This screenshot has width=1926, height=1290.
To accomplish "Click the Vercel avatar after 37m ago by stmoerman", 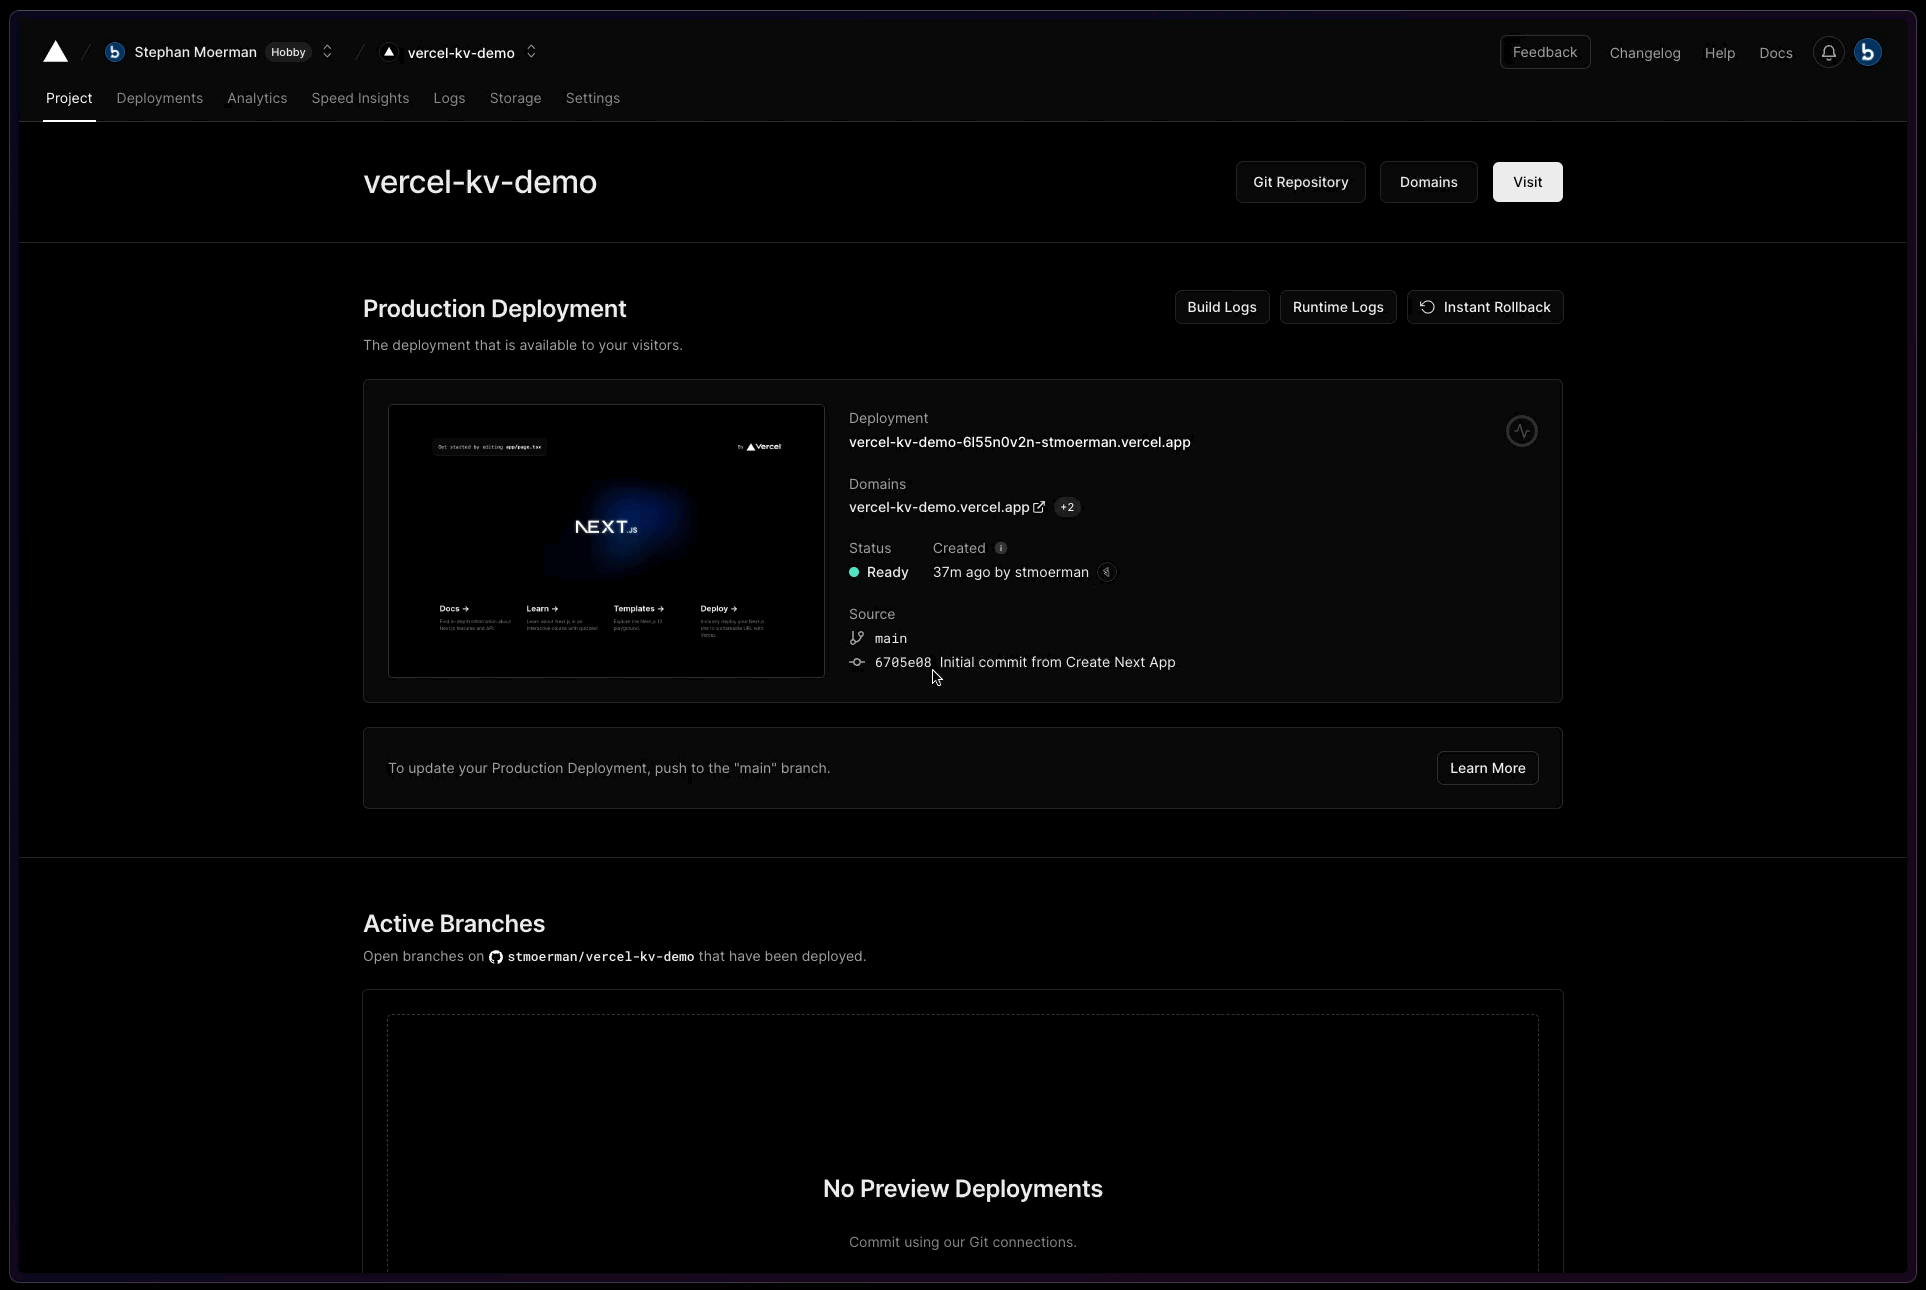I will point(1108,572).
